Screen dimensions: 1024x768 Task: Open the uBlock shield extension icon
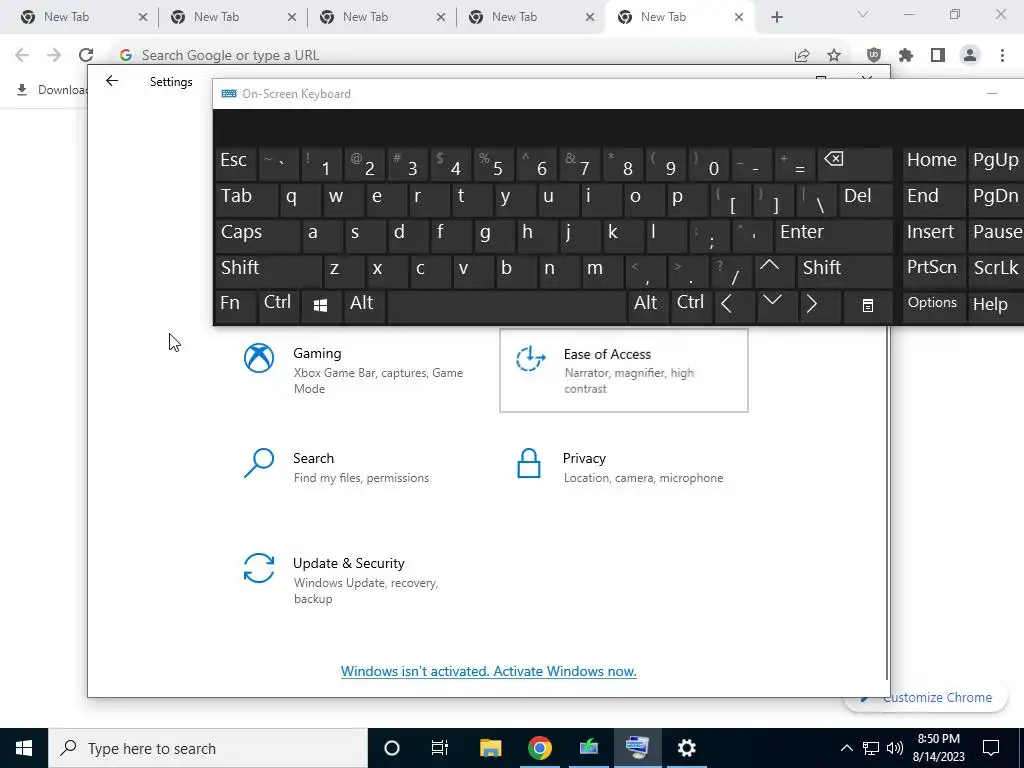pyautogui.click(x=874, y=56)
